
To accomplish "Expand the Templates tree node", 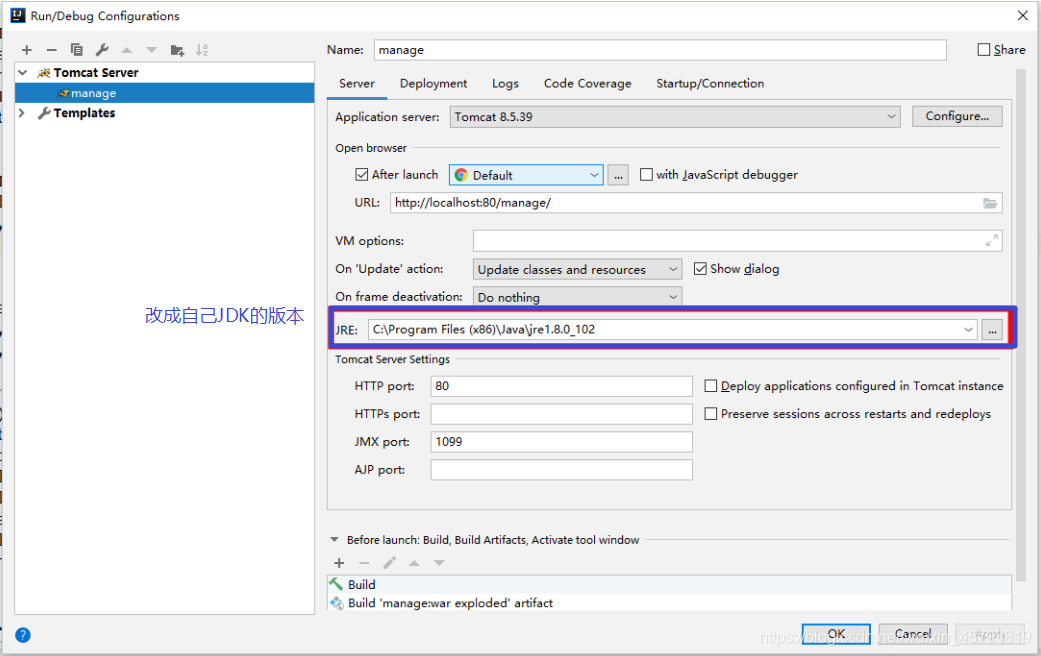I will 21,113.
